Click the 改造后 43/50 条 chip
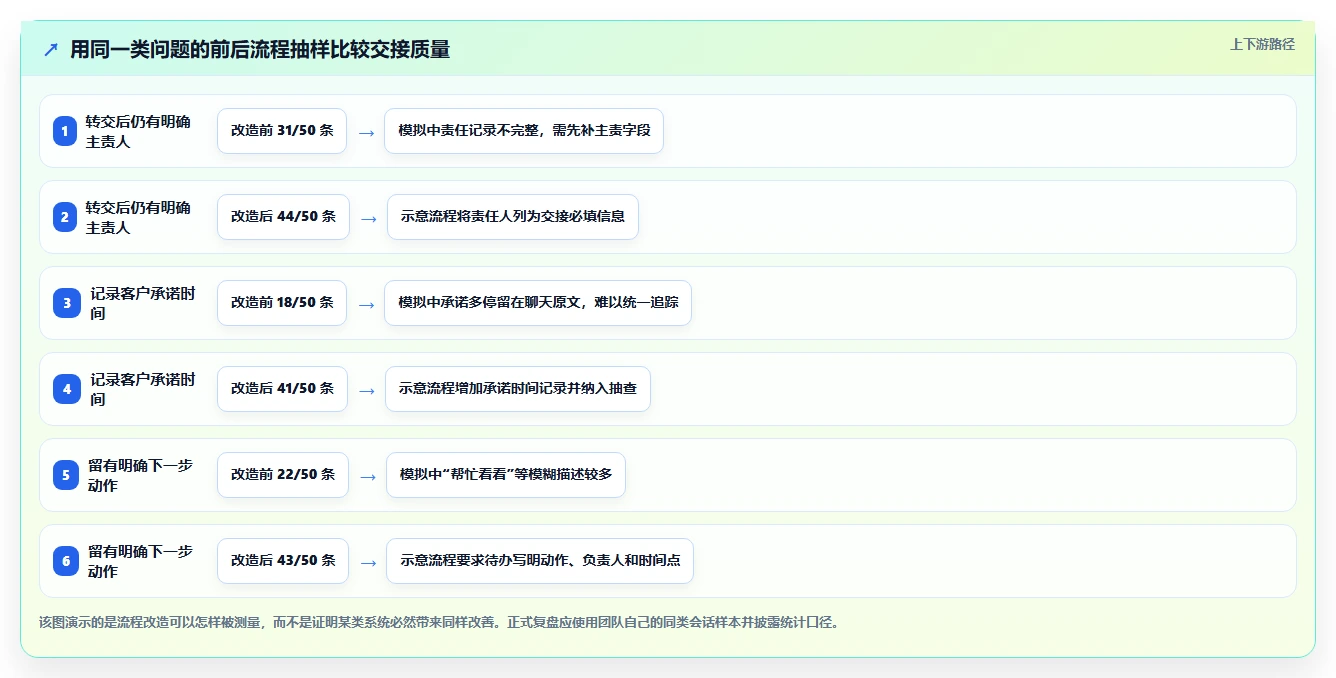 (283, 561)
